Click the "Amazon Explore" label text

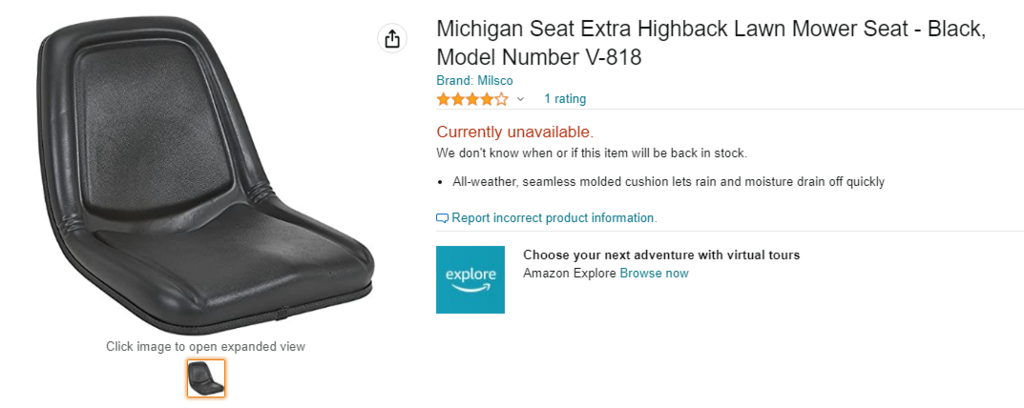tap(569, 273)
